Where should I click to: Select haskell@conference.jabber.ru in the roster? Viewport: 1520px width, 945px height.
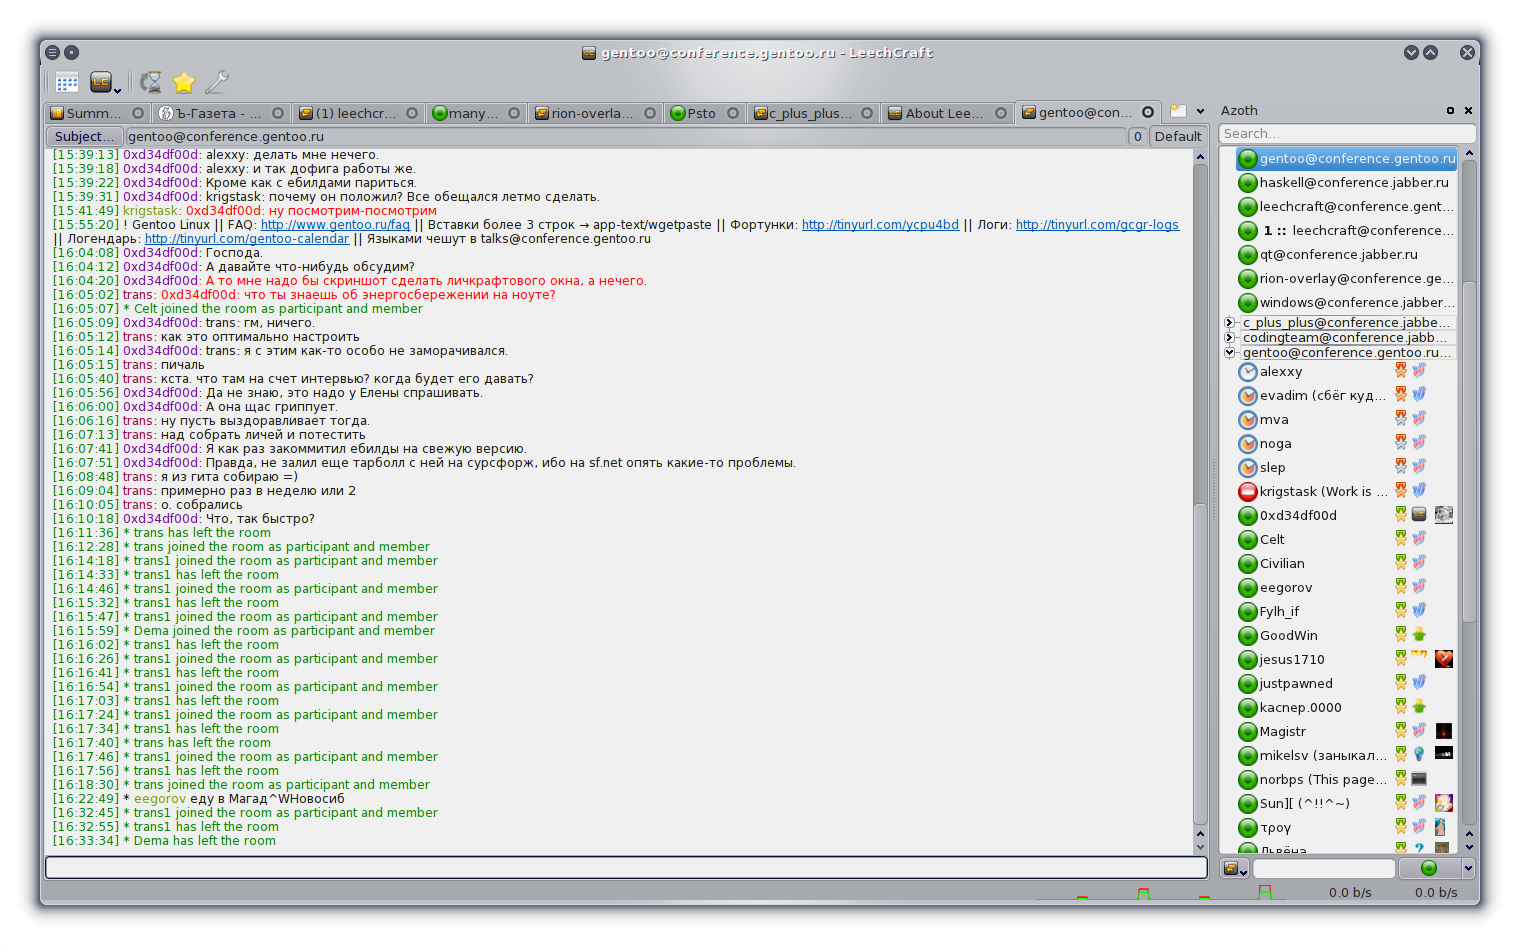(x=1353, y=183)
